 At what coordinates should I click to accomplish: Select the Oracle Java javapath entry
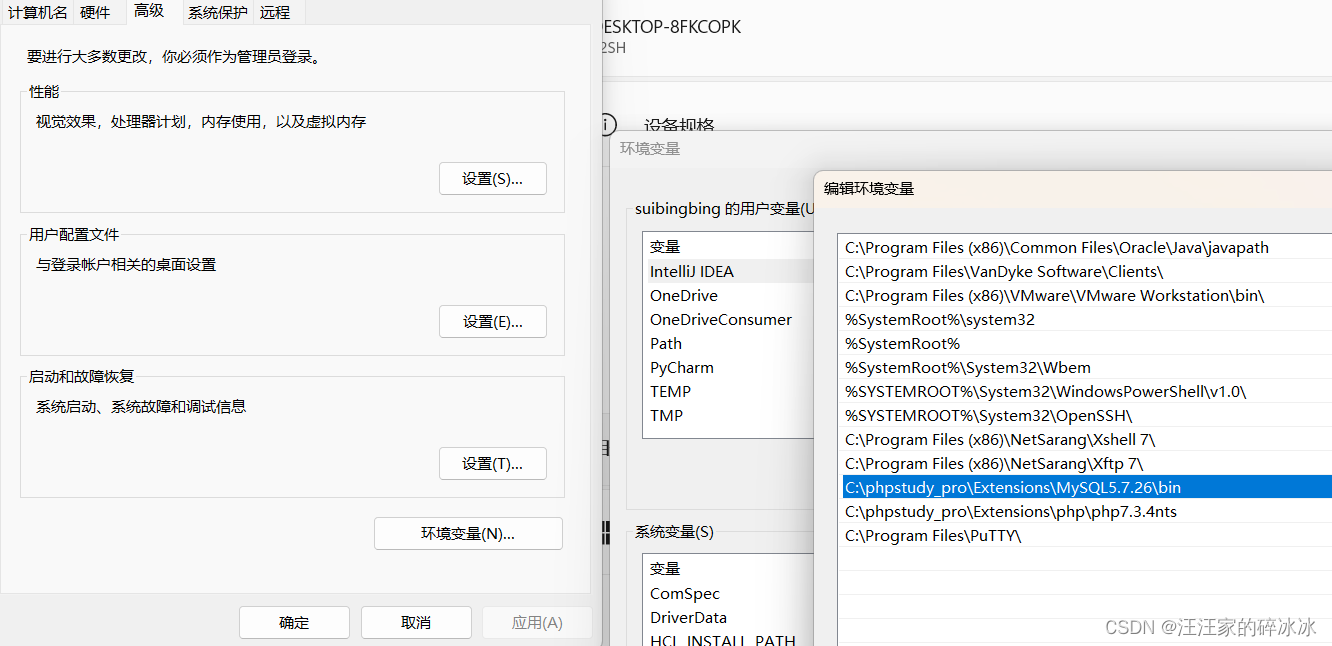click(x=1085, y=247)
